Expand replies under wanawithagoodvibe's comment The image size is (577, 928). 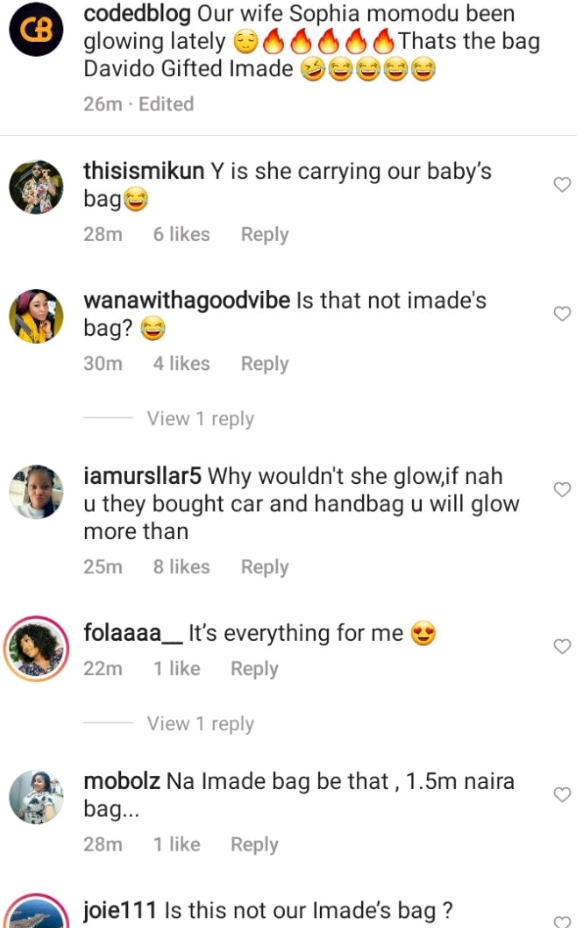pos(200,419)
